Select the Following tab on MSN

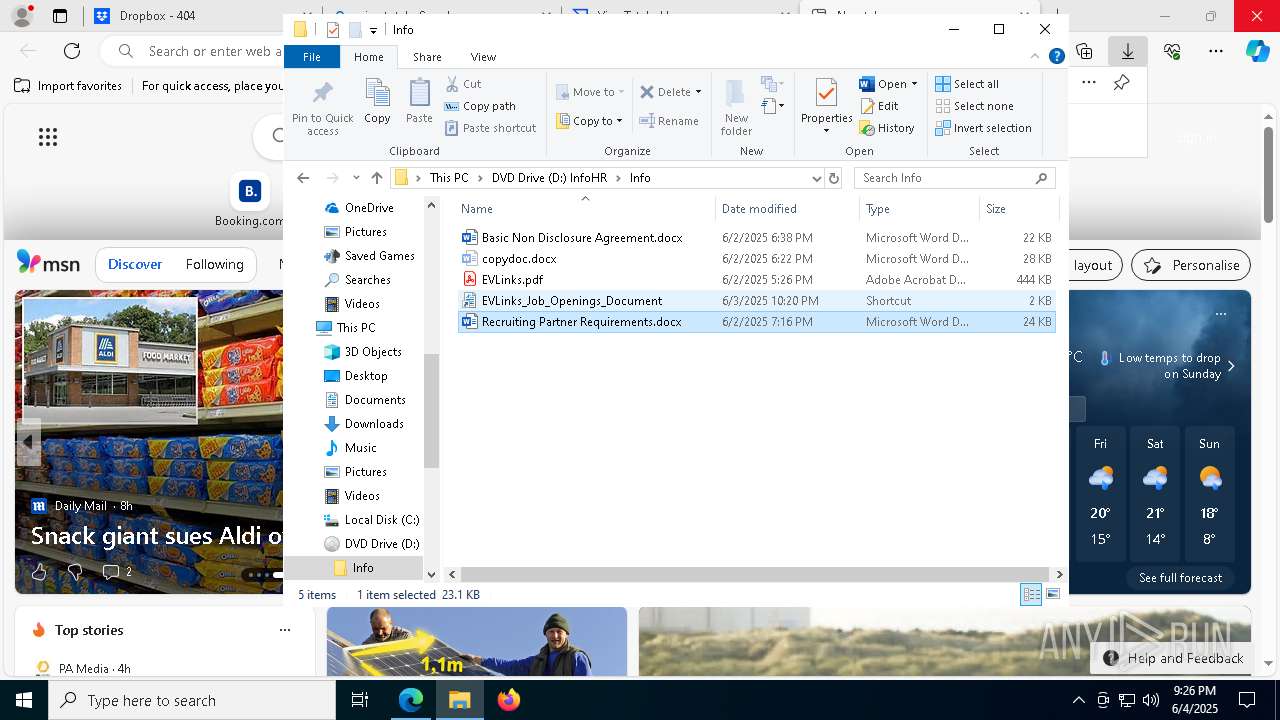(x=214, y=265)
